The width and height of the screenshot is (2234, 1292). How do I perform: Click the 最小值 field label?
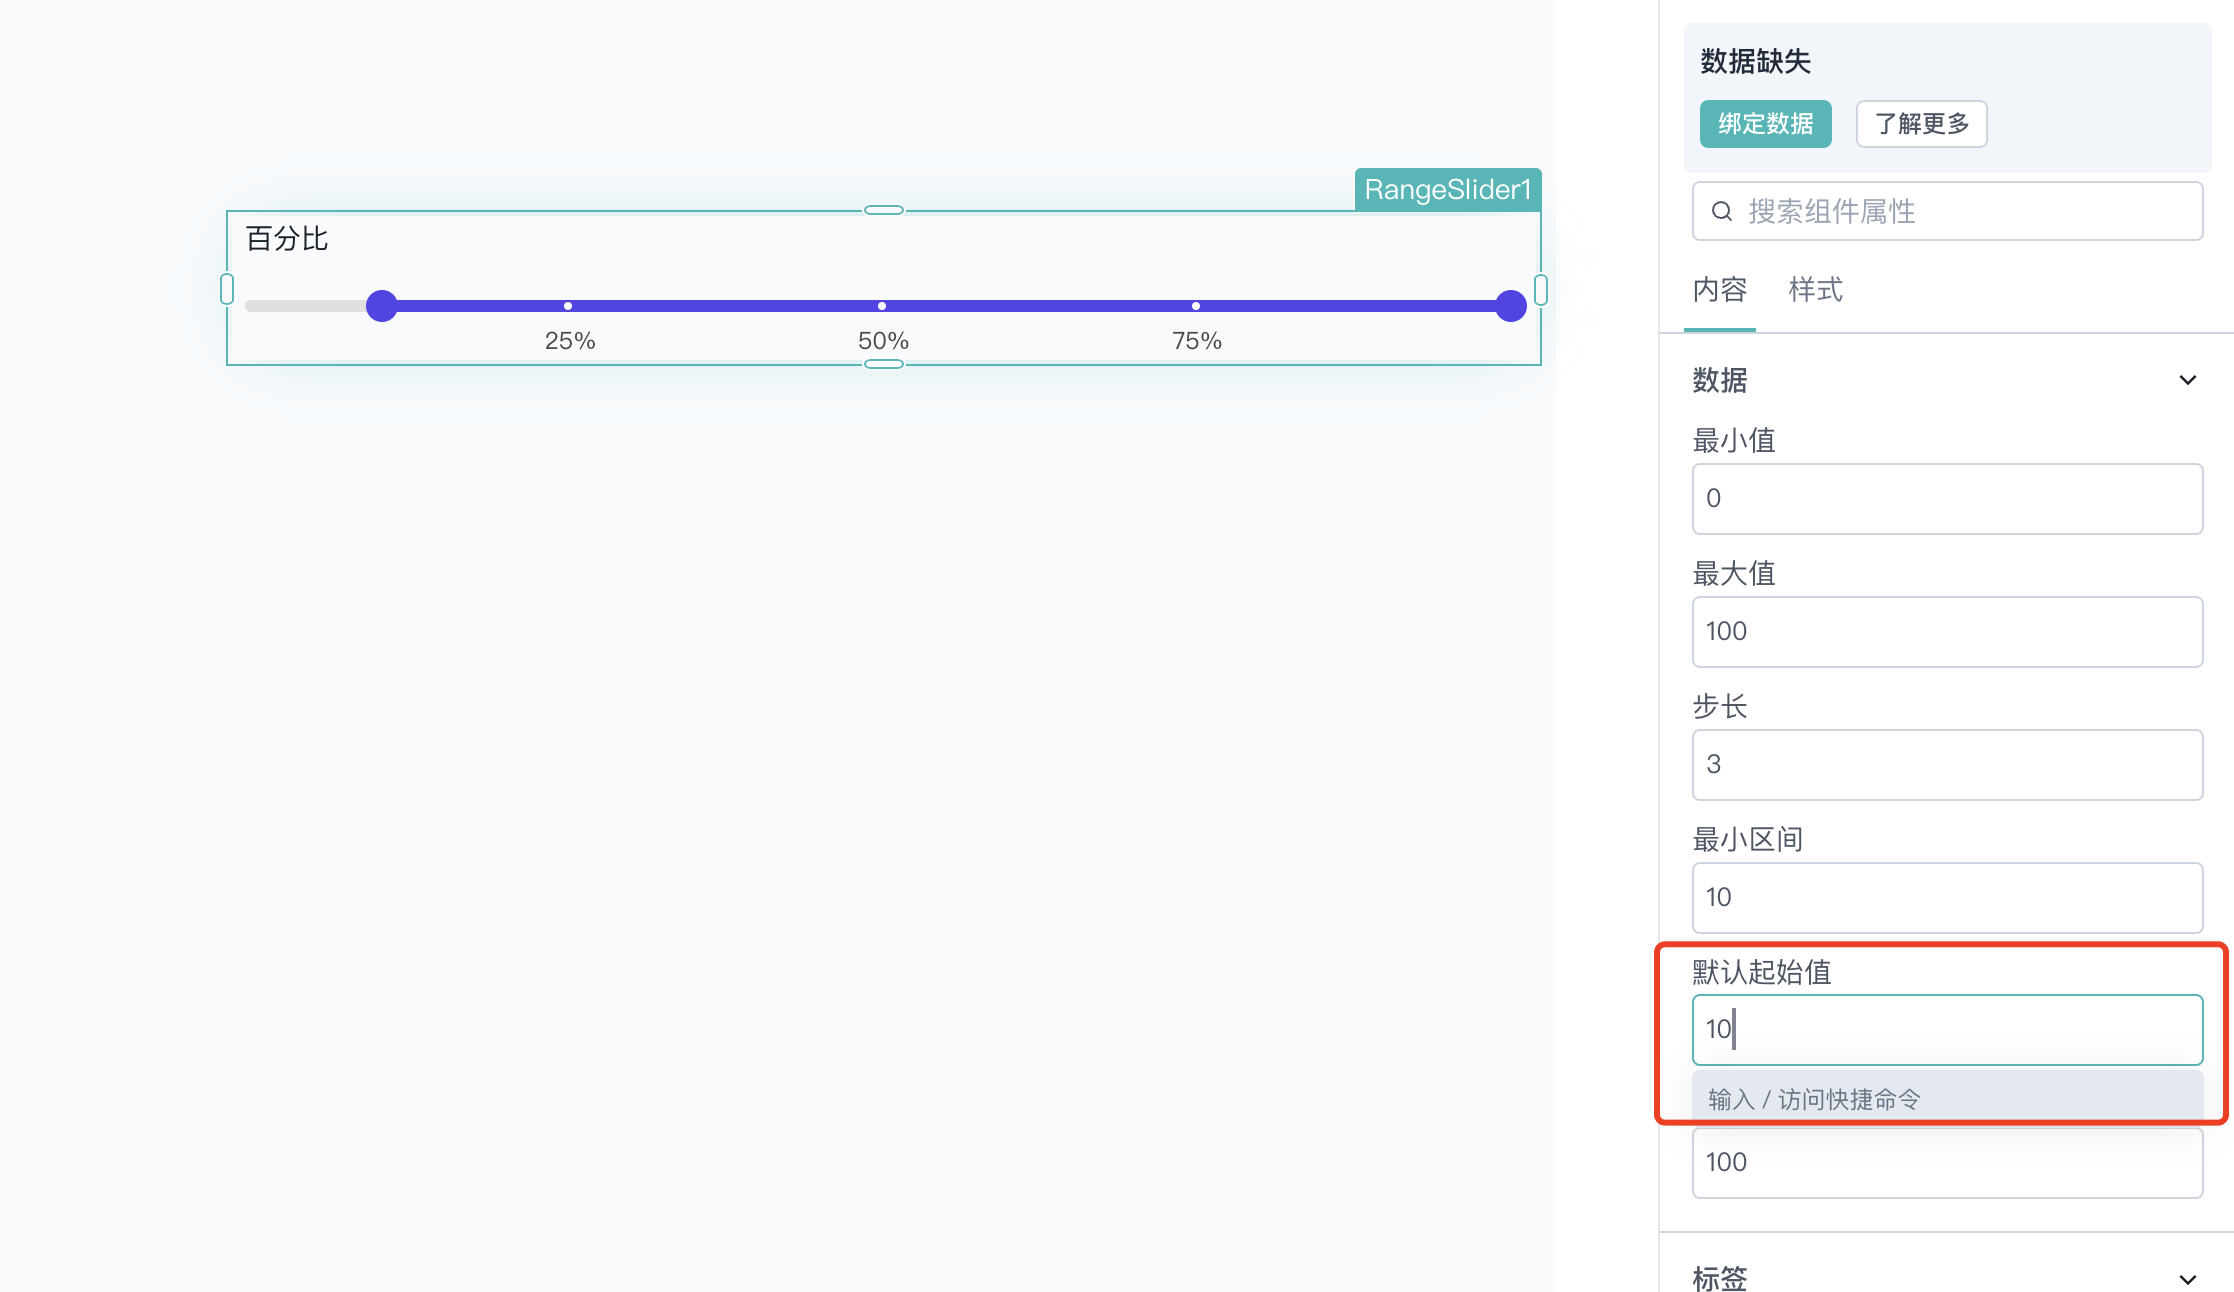1734,440
